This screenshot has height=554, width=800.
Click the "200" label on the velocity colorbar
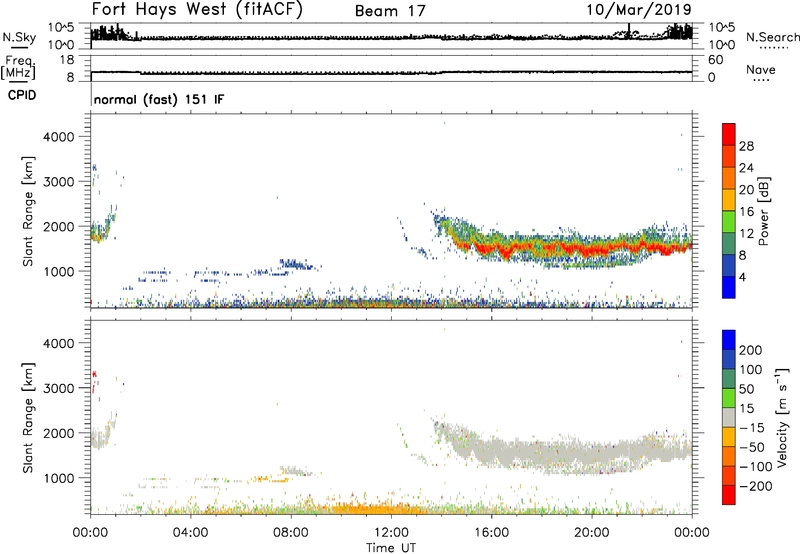point(751,350)
